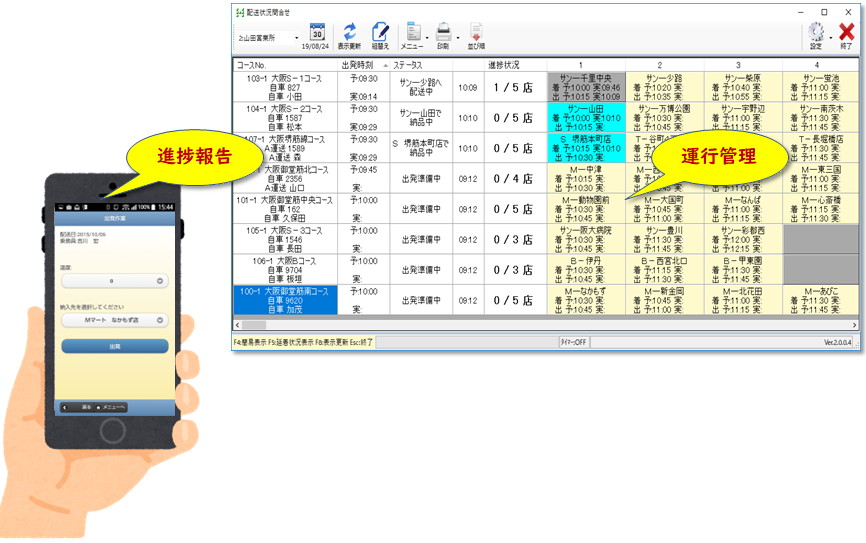This screenshot has height=543, width=866.
Task: Click the horizontal scrollbar right arrow
Action: (x=854, y=325)
